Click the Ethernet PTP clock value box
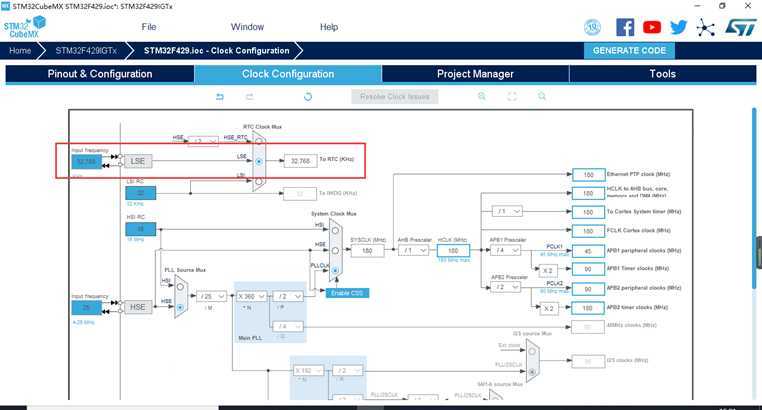This screenshot has height=410, width=762. (x=589, y=174)
